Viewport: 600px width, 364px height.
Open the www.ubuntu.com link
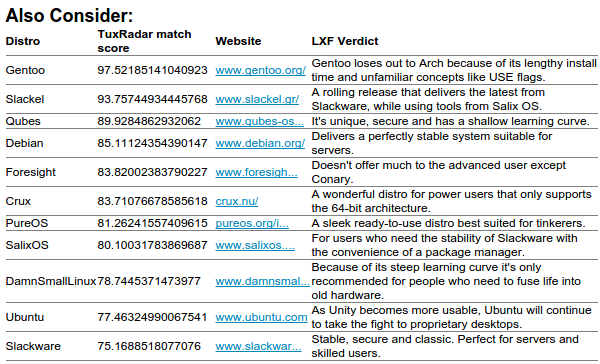[x=261, y=317]
